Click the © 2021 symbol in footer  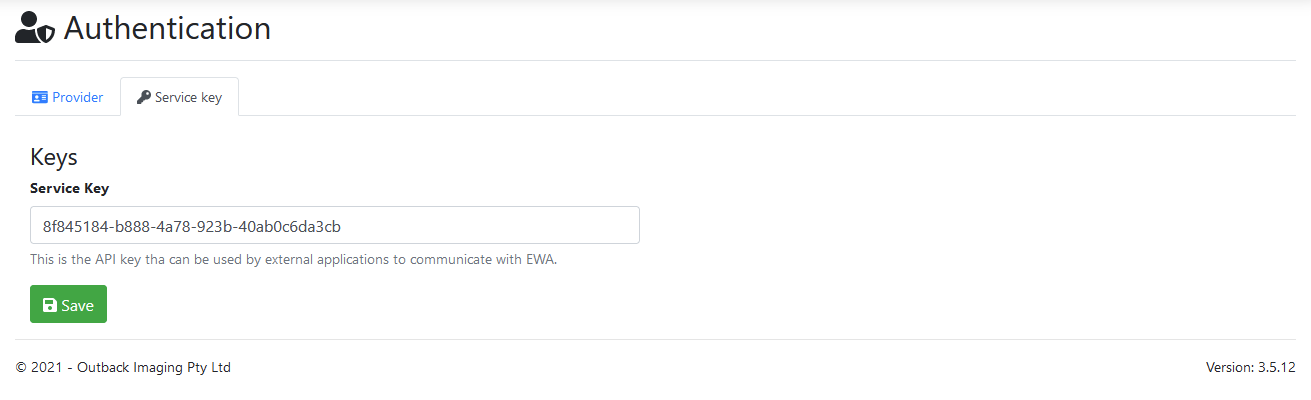(x=22, y=367)
